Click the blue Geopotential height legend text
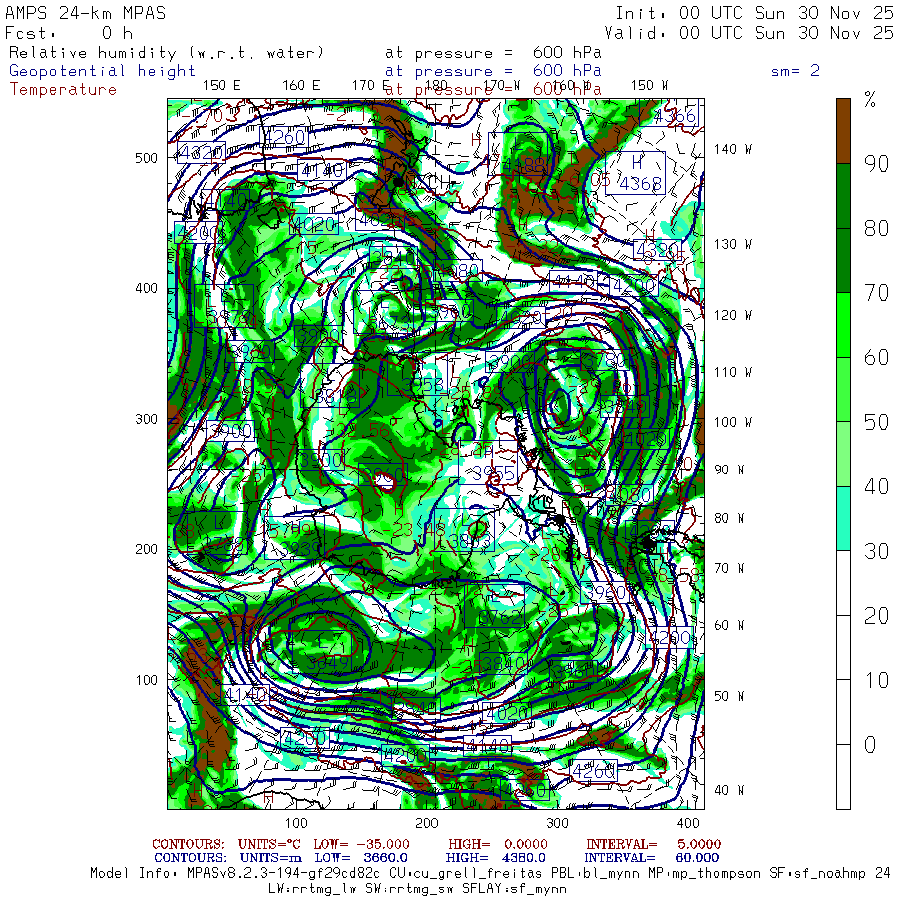This screenshot has height=900, width=900. point(103,71)
